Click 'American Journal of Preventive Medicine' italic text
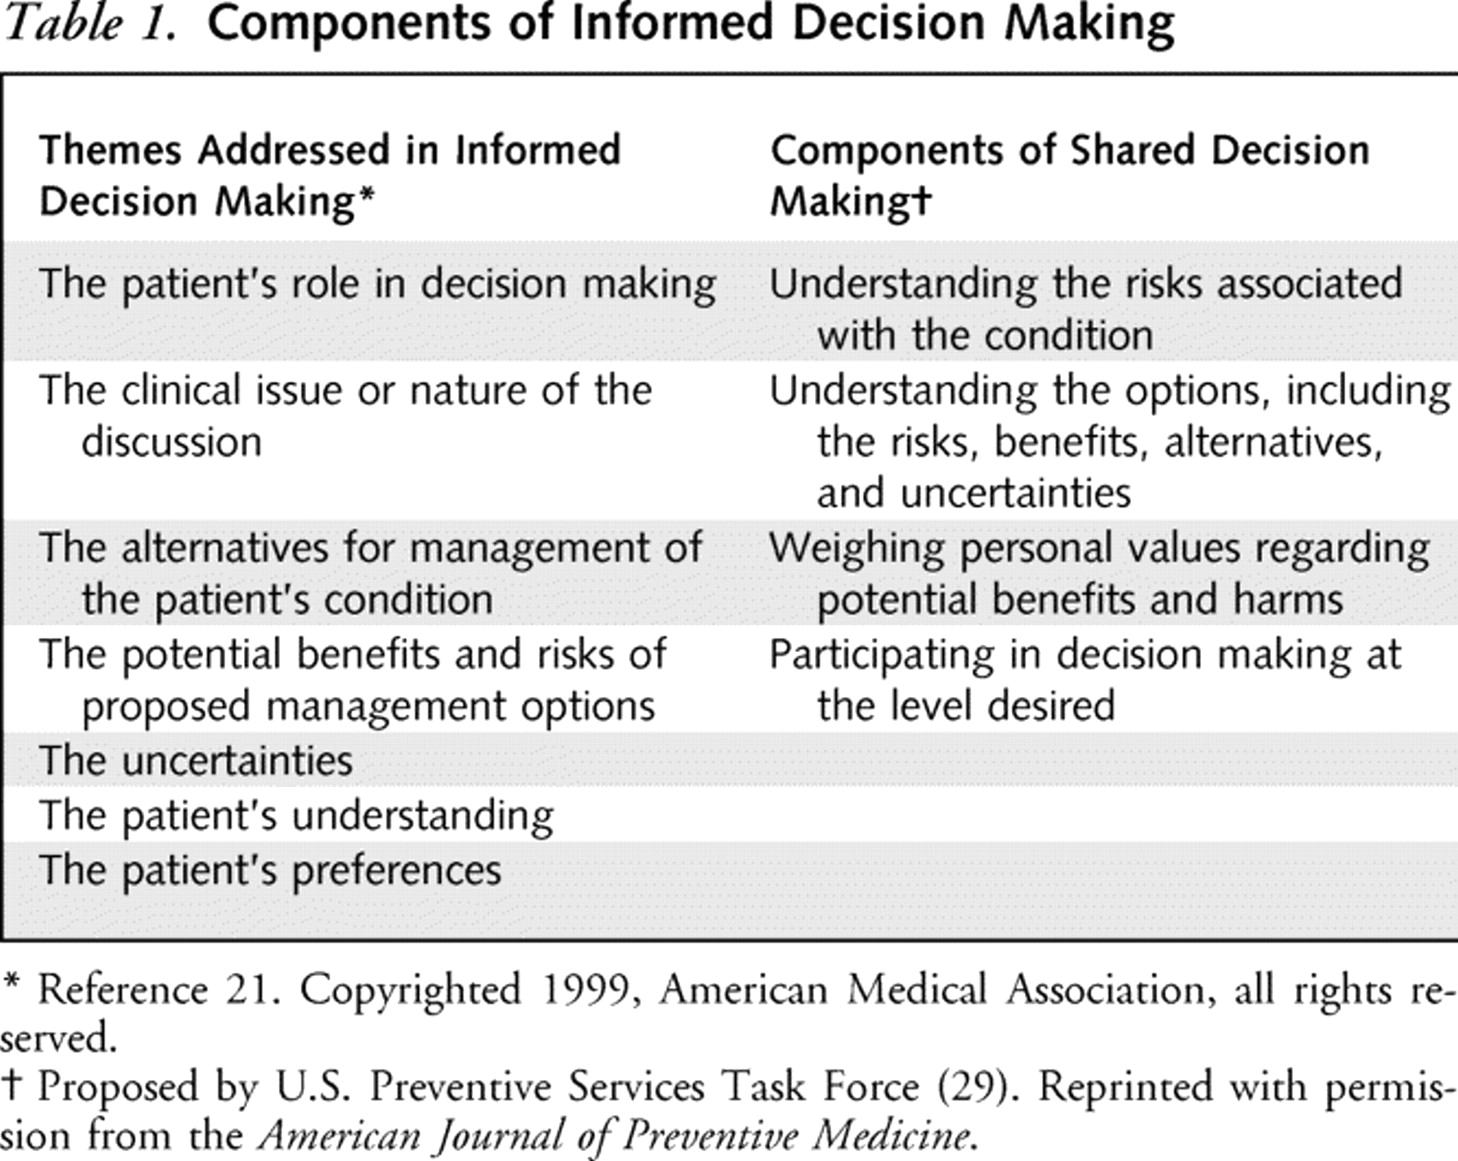The image size is (1458, 1161). pyautogui.click(x=613, y=1137)
